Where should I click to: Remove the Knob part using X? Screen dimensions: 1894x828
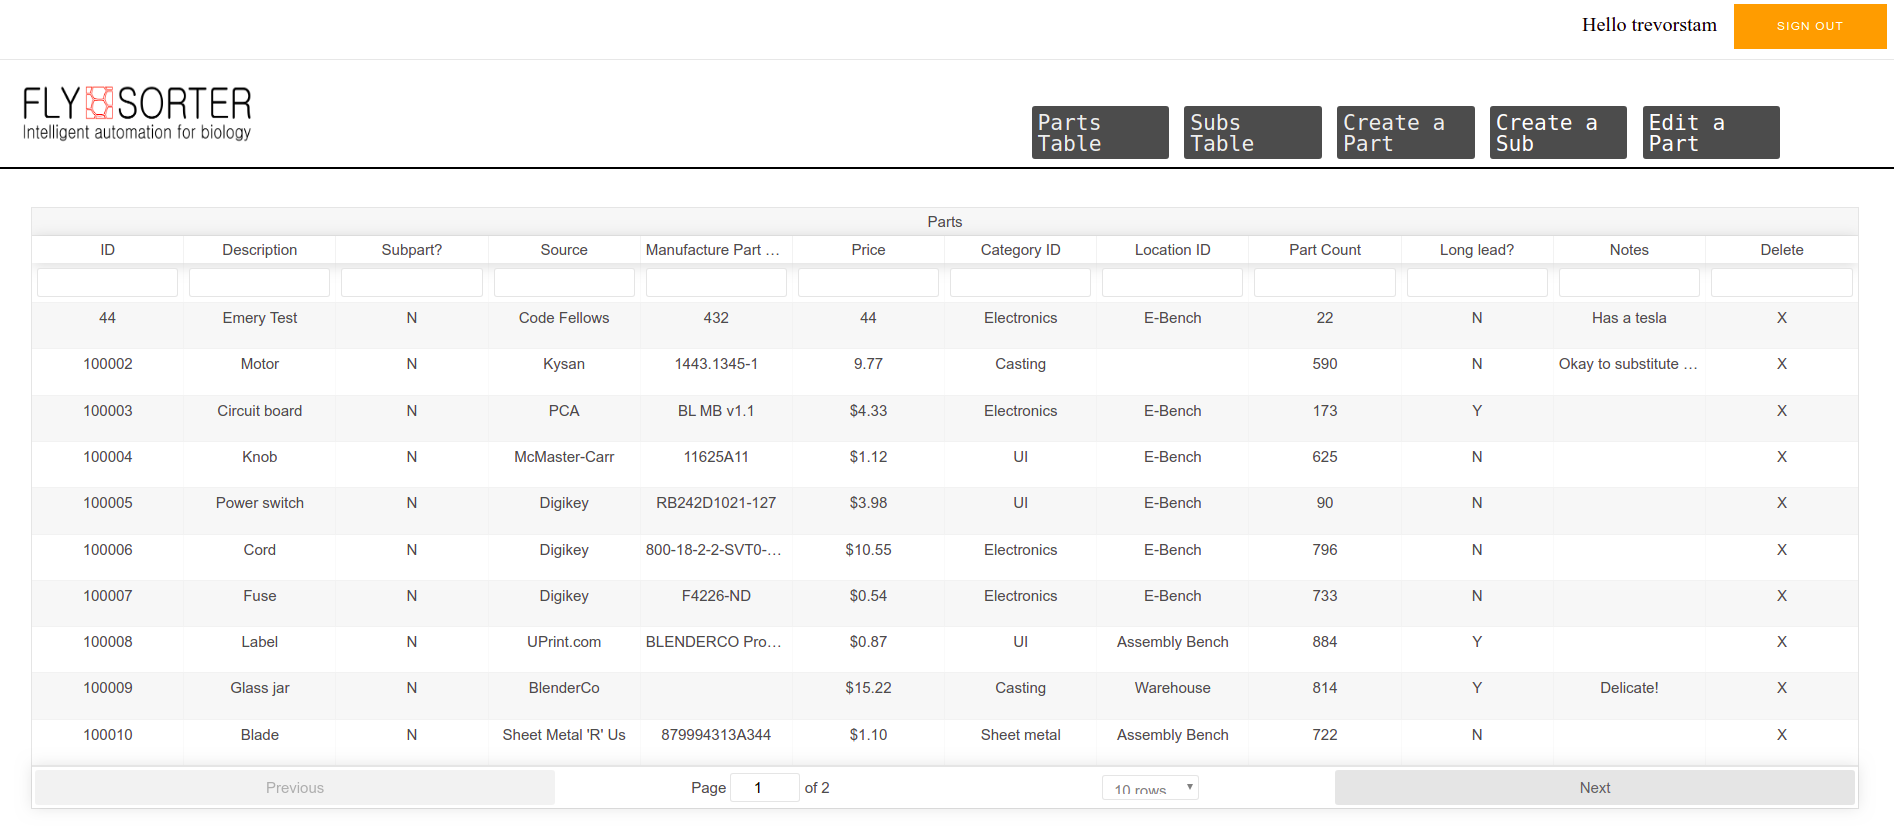pyautogui.click(x=1781, y=457)
